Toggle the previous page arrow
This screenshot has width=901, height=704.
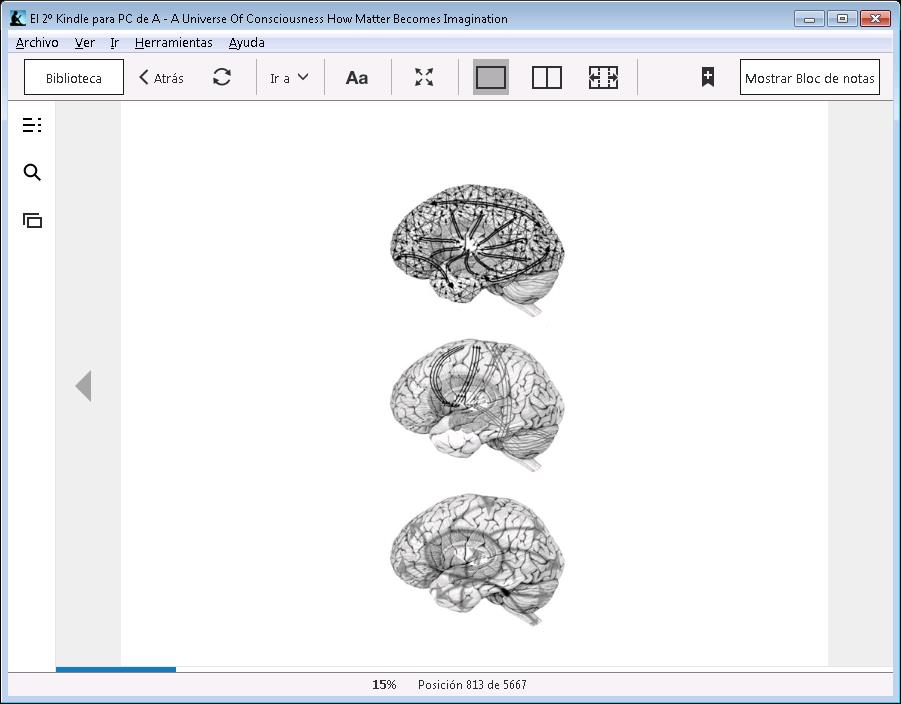86,384
